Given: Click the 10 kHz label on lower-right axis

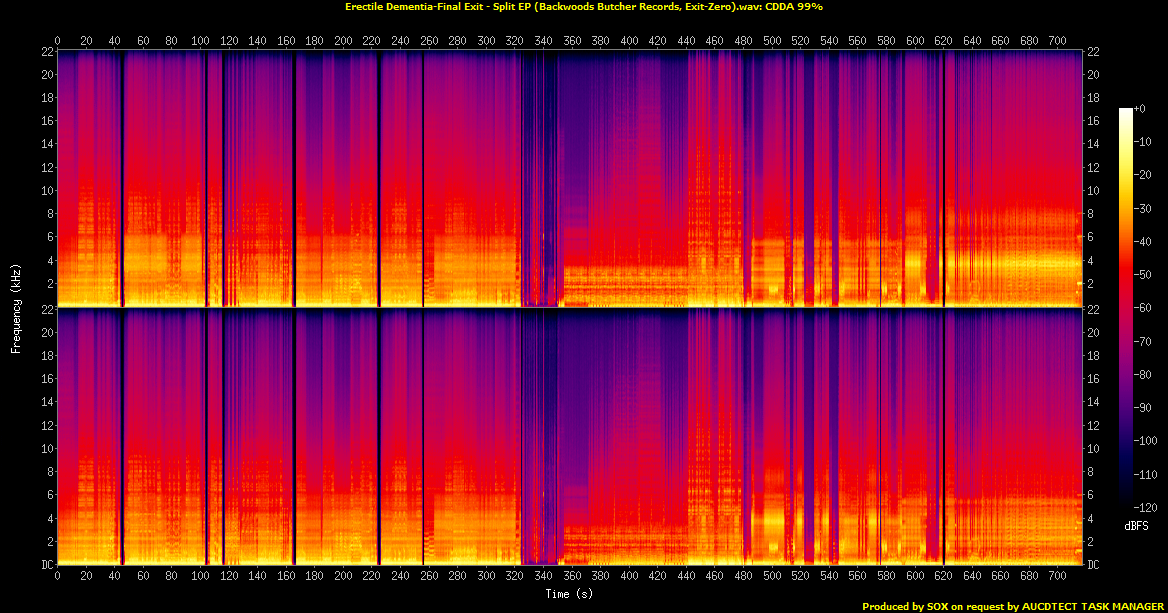Looking at the screenshot, I should [1092, 448].
